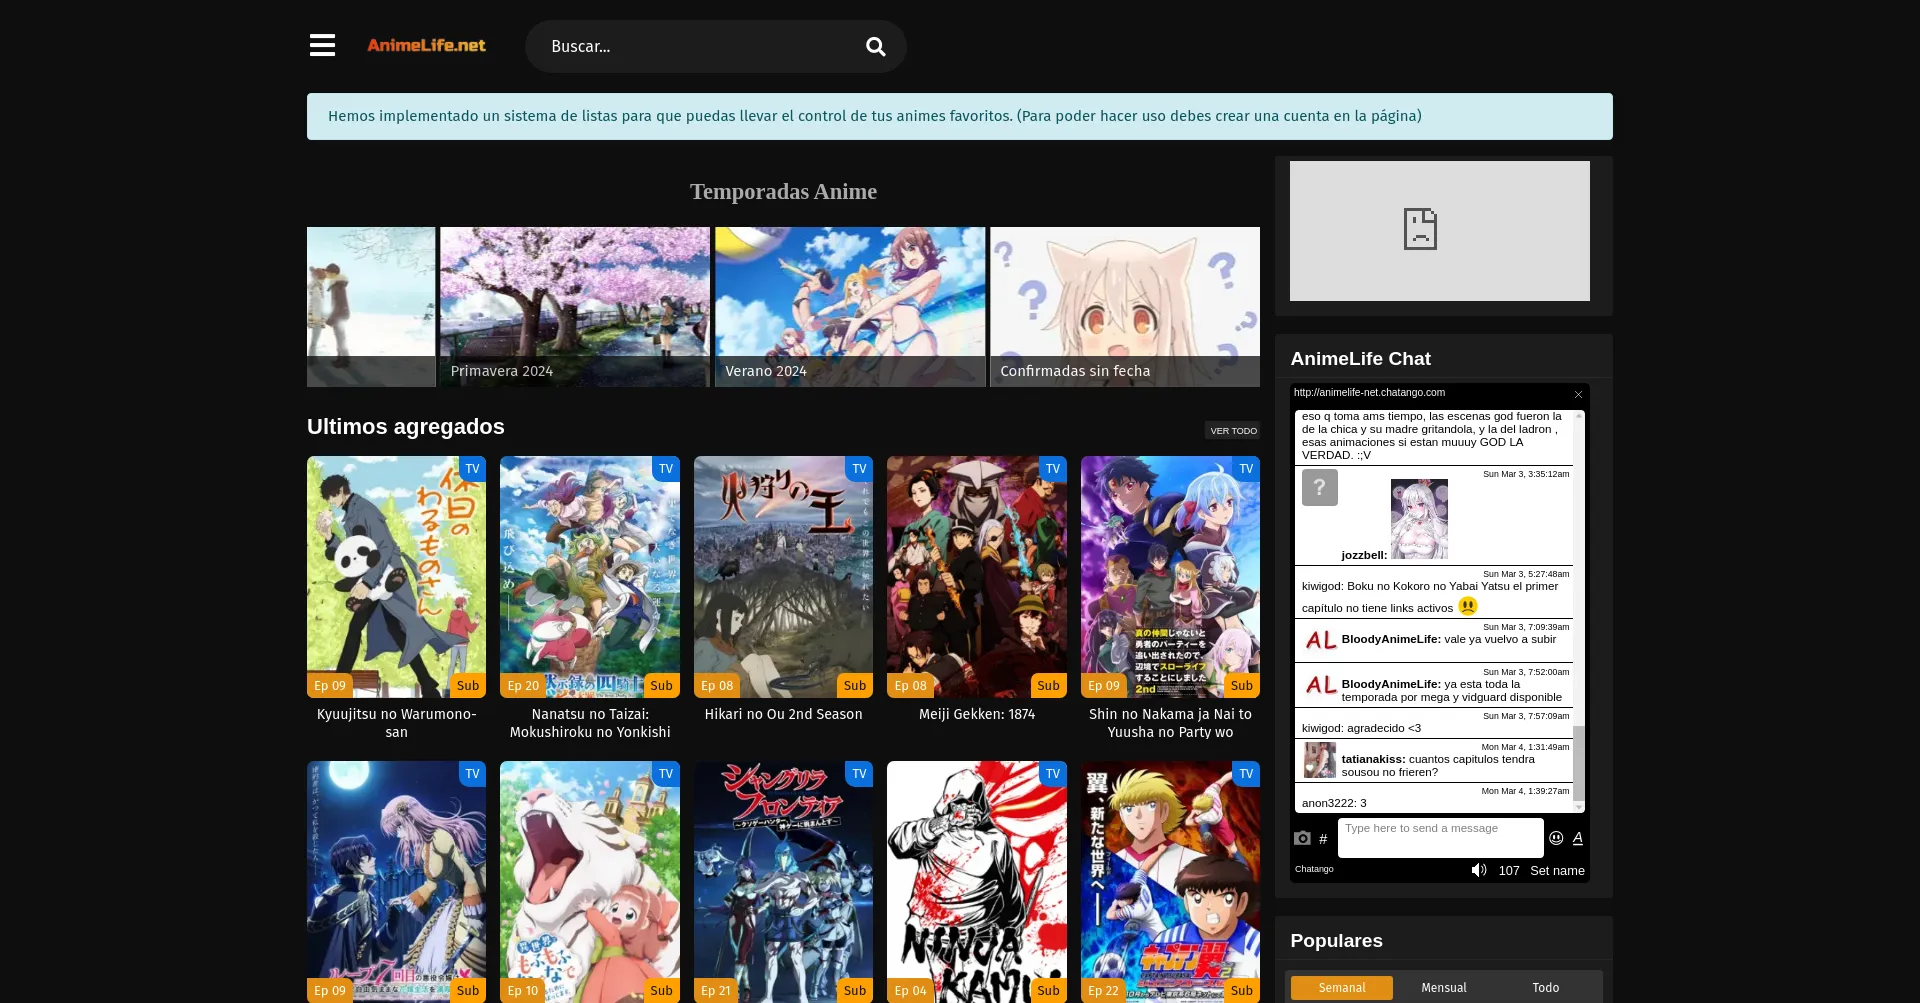Select the Semanal tab
The height and width of the screenshot is (1003, 1920).
point(1342,988)
